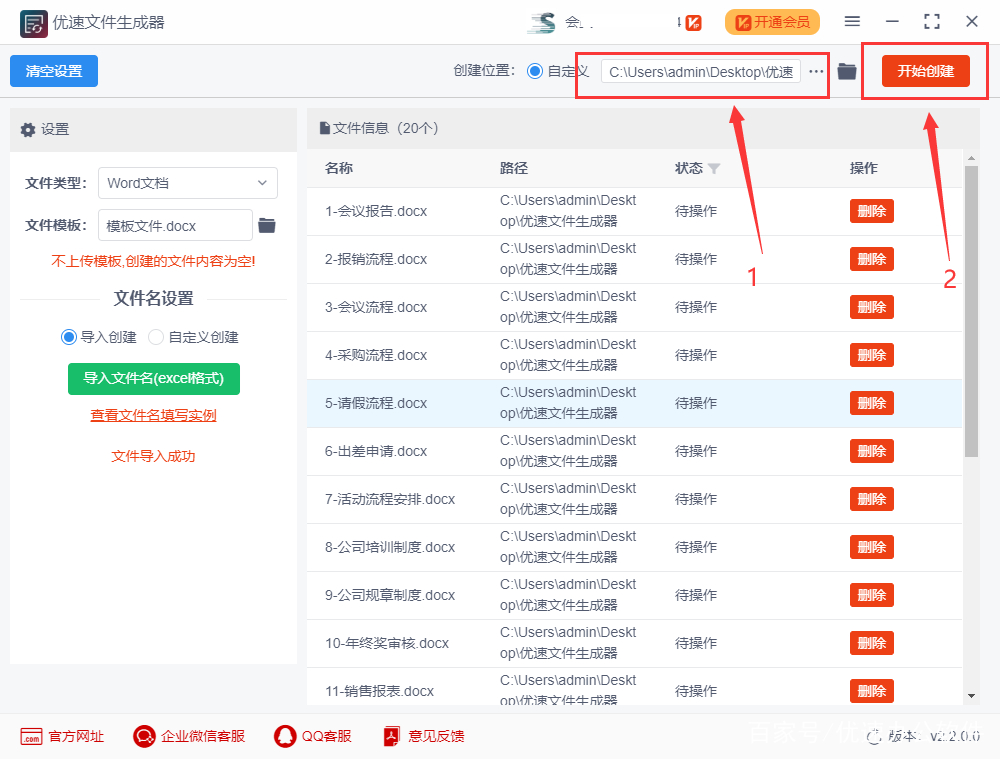Viewport: 1000px width, 760px height.
Task: Click the 清空设置 button
Action: [54, 71]
